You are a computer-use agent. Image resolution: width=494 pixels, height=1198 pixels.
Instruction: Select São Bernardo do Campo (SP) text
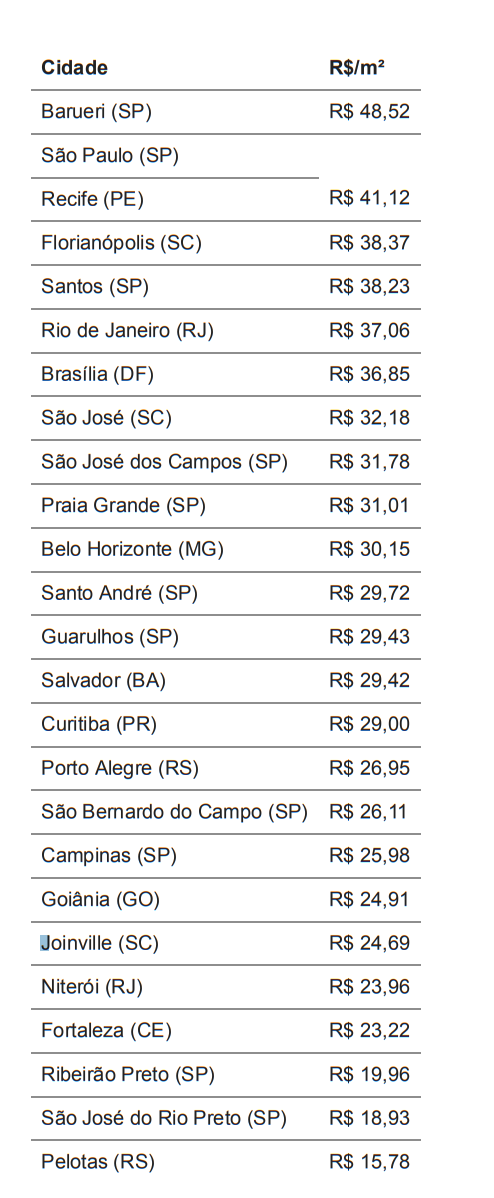(174, 812)
